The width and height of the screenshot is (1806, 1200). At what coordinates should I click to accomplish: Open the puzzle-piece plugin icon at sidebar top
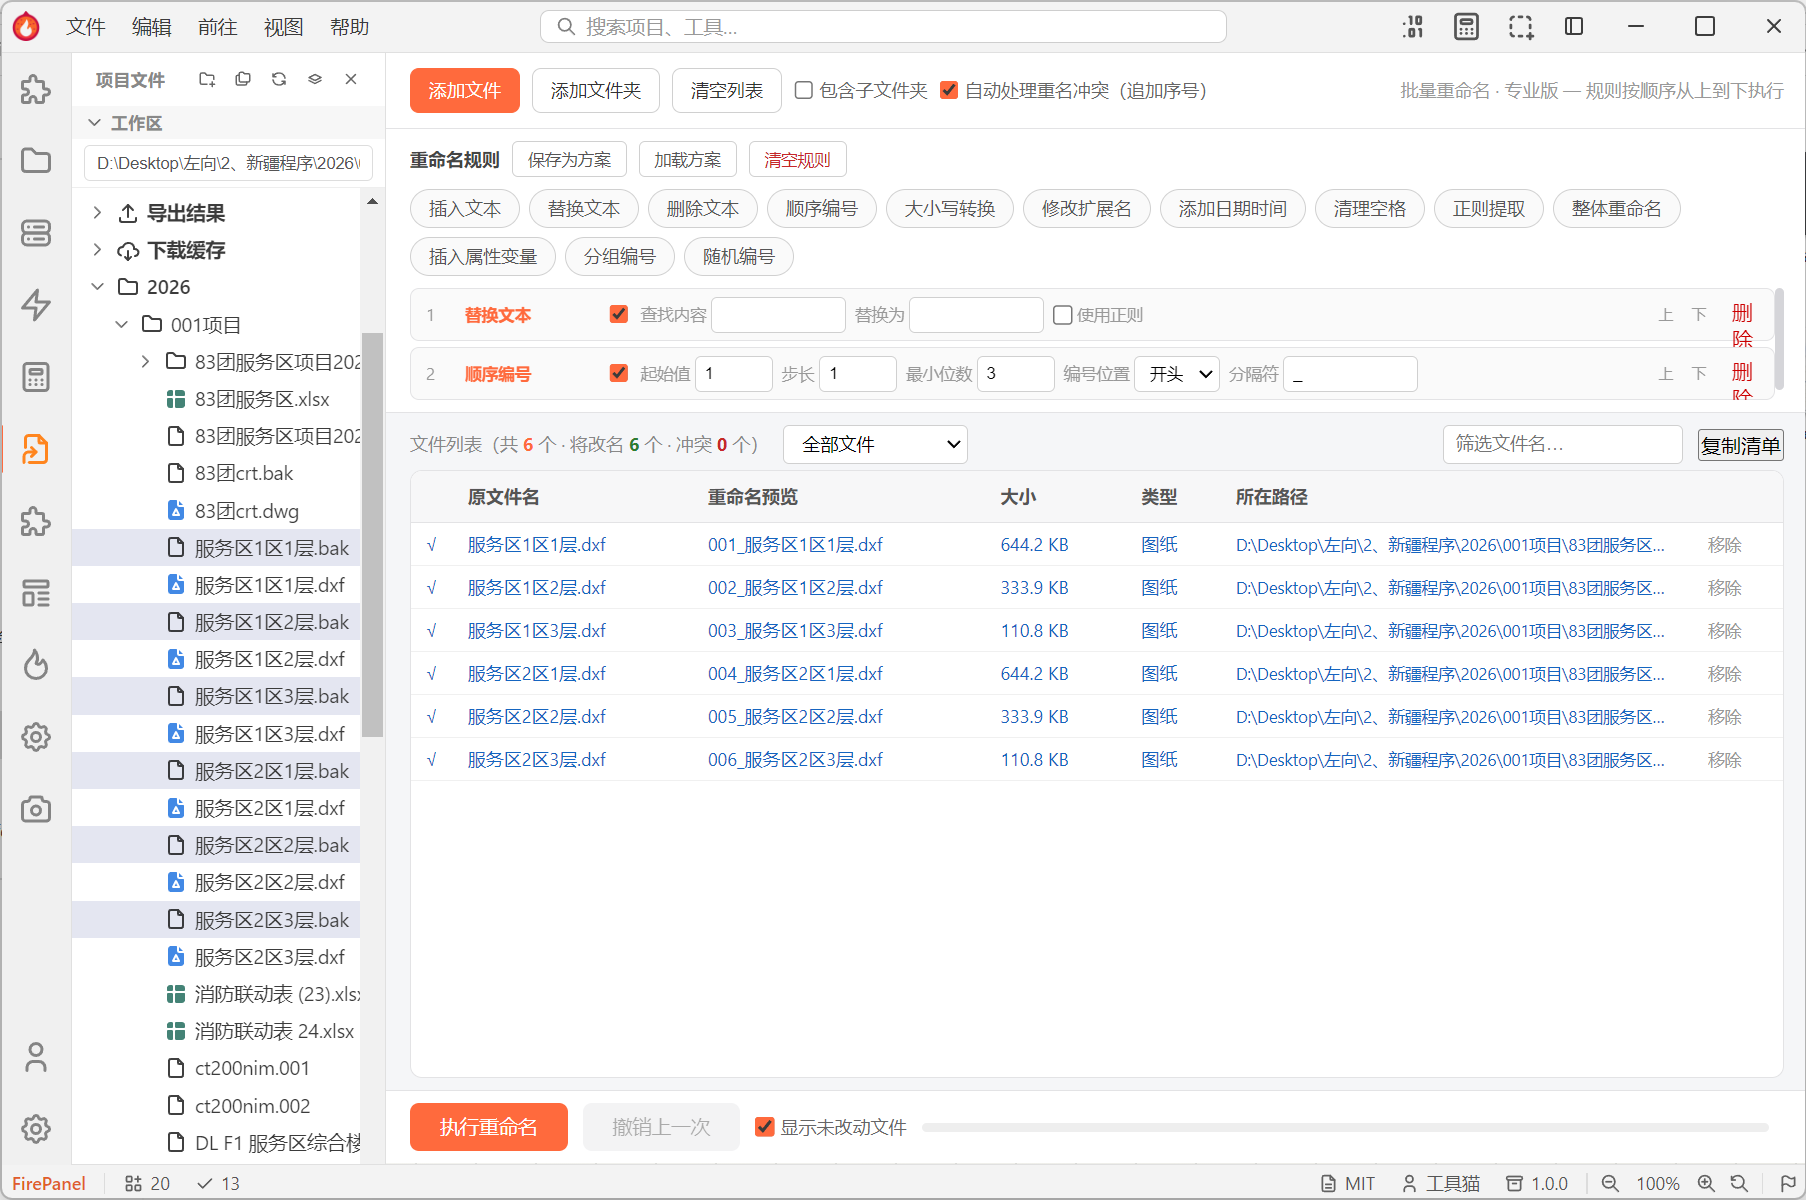(36, 89)
